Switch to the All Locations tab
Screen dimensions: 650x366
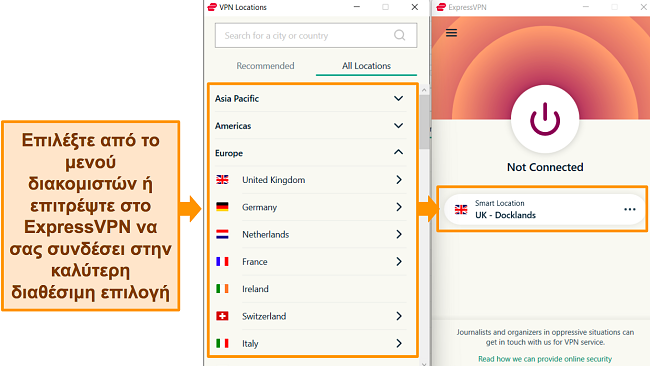point(366,65)
